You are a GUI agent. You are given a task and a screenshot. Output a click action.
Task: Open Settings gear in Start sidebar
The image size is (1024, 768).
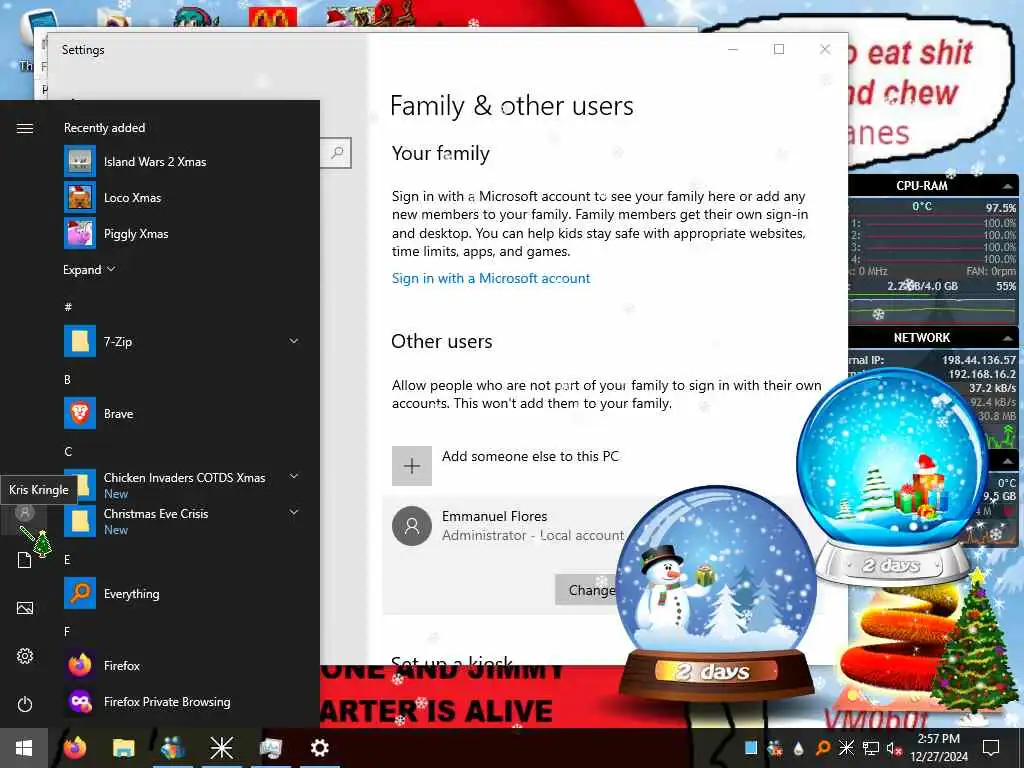pyautogui.click(x=25, y=656)
